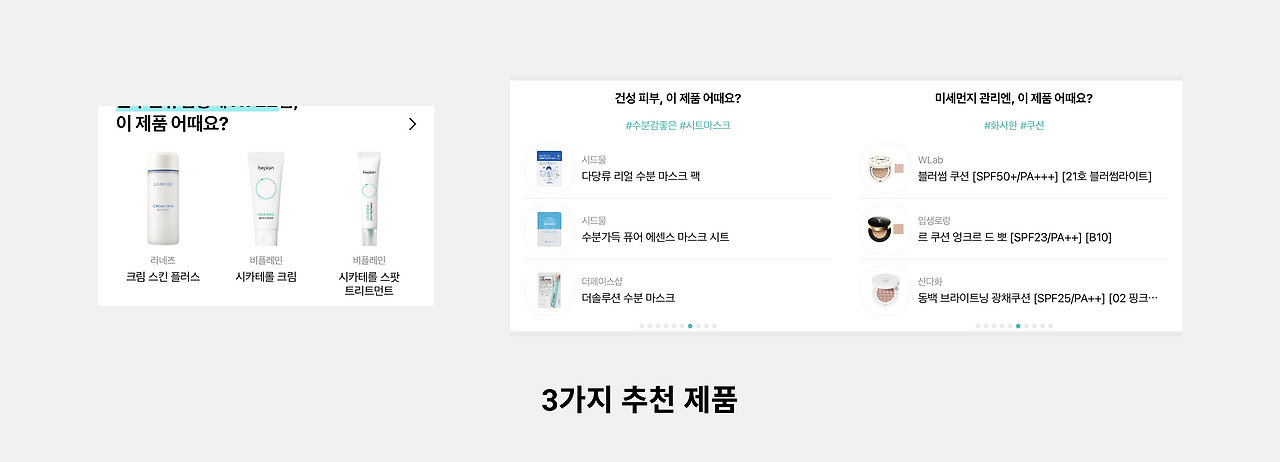
Task: Select the 비플레인 시카테롤 크림 tube image
Action: (x=266, y=198)
